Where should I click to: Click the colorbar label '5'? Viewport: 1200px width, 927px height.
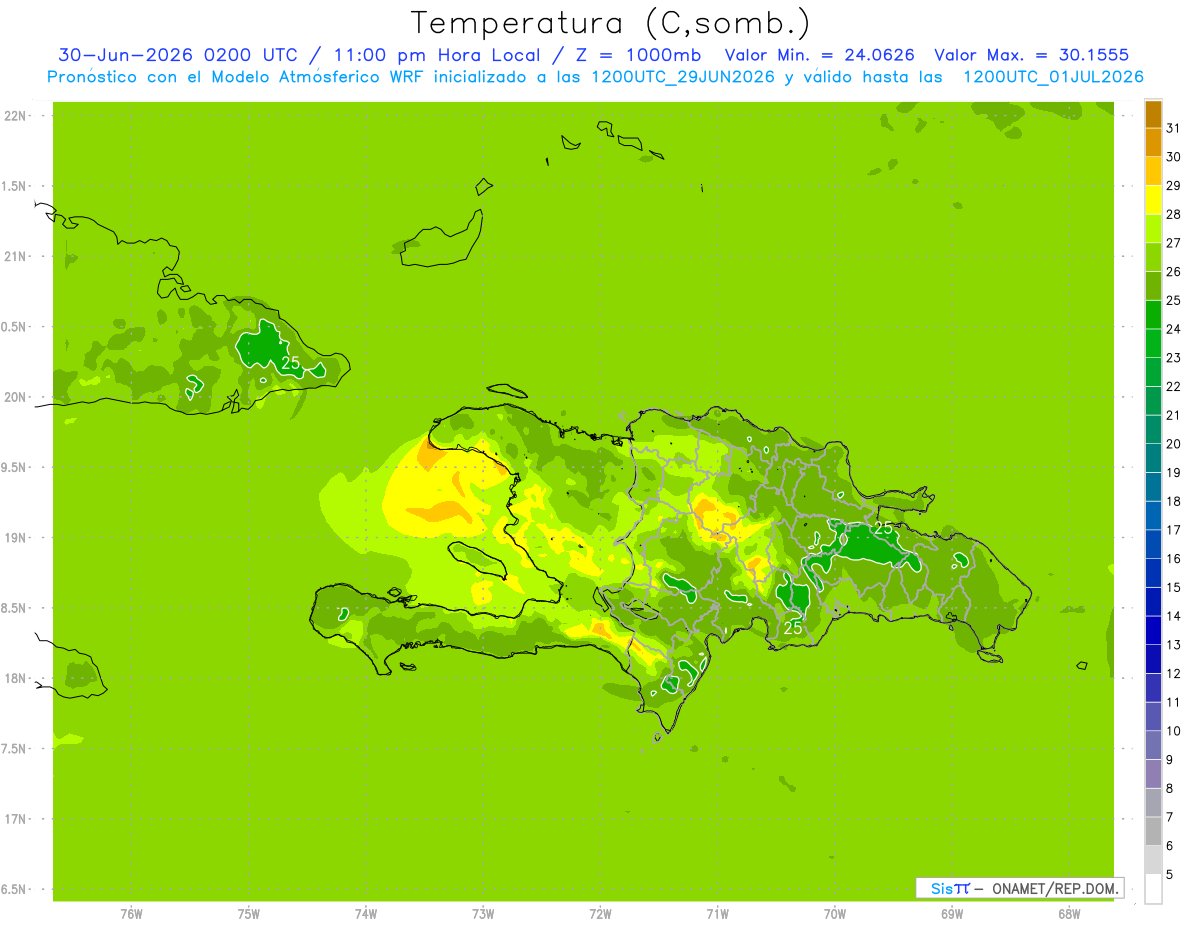click(x=1170, y=874)
